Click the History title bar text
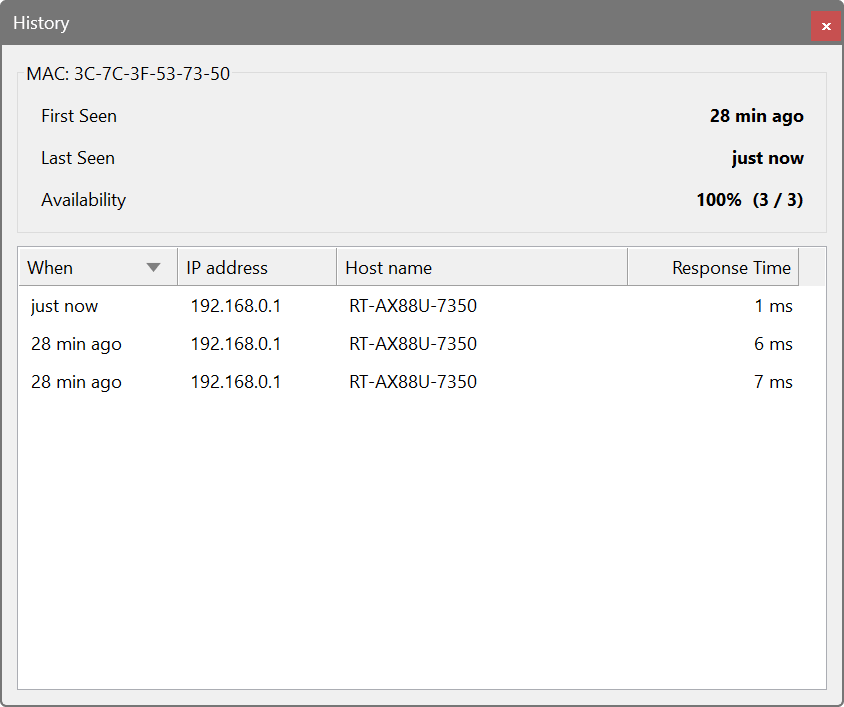Viewport: 844px width, 707px height. pos(41,23)
